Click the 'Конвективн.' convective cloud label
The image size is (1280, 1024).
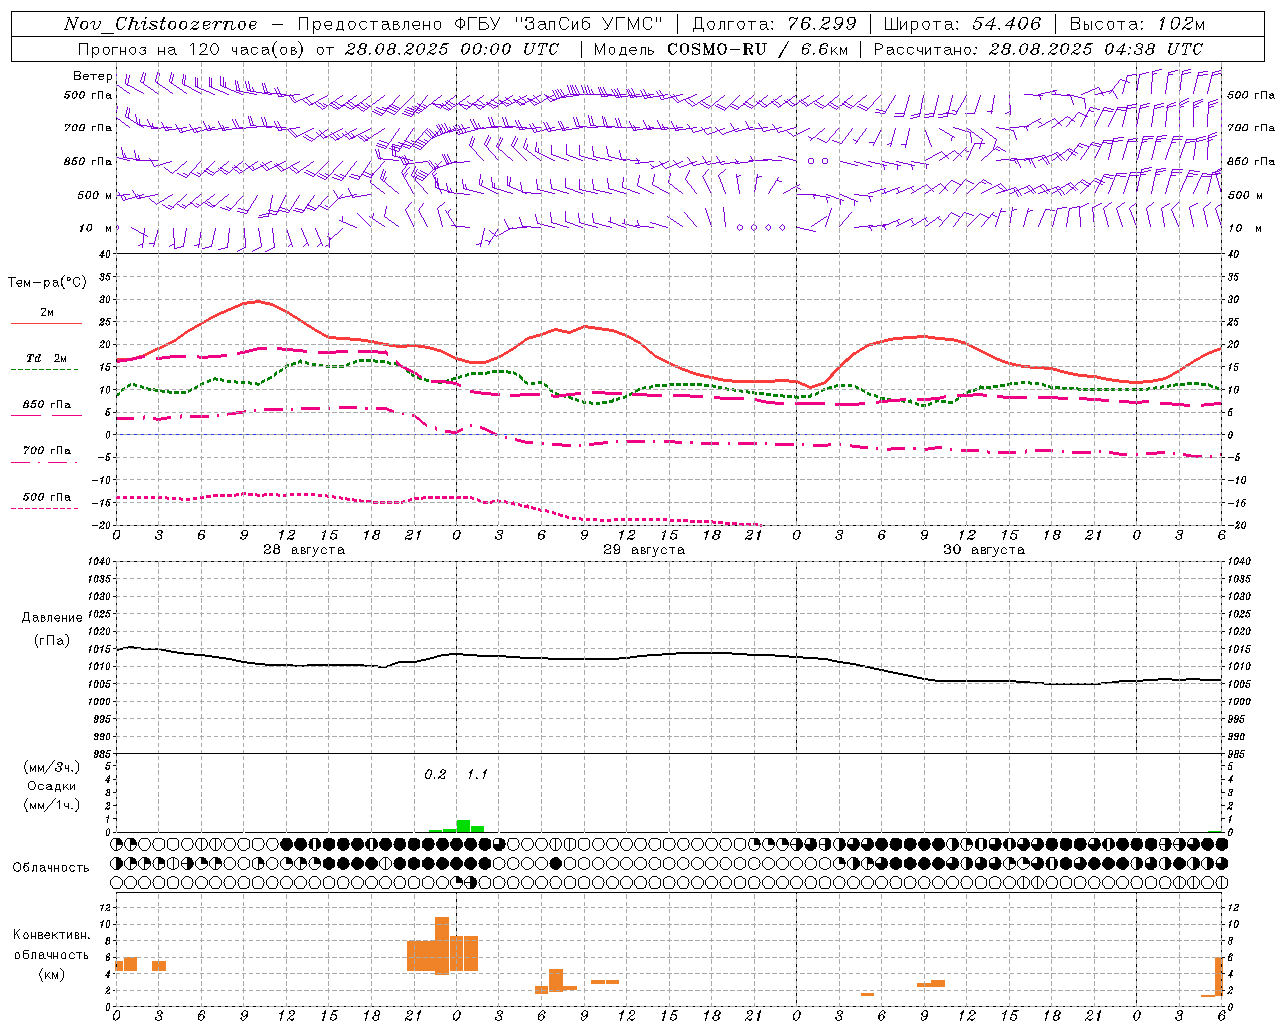[52, 935]
